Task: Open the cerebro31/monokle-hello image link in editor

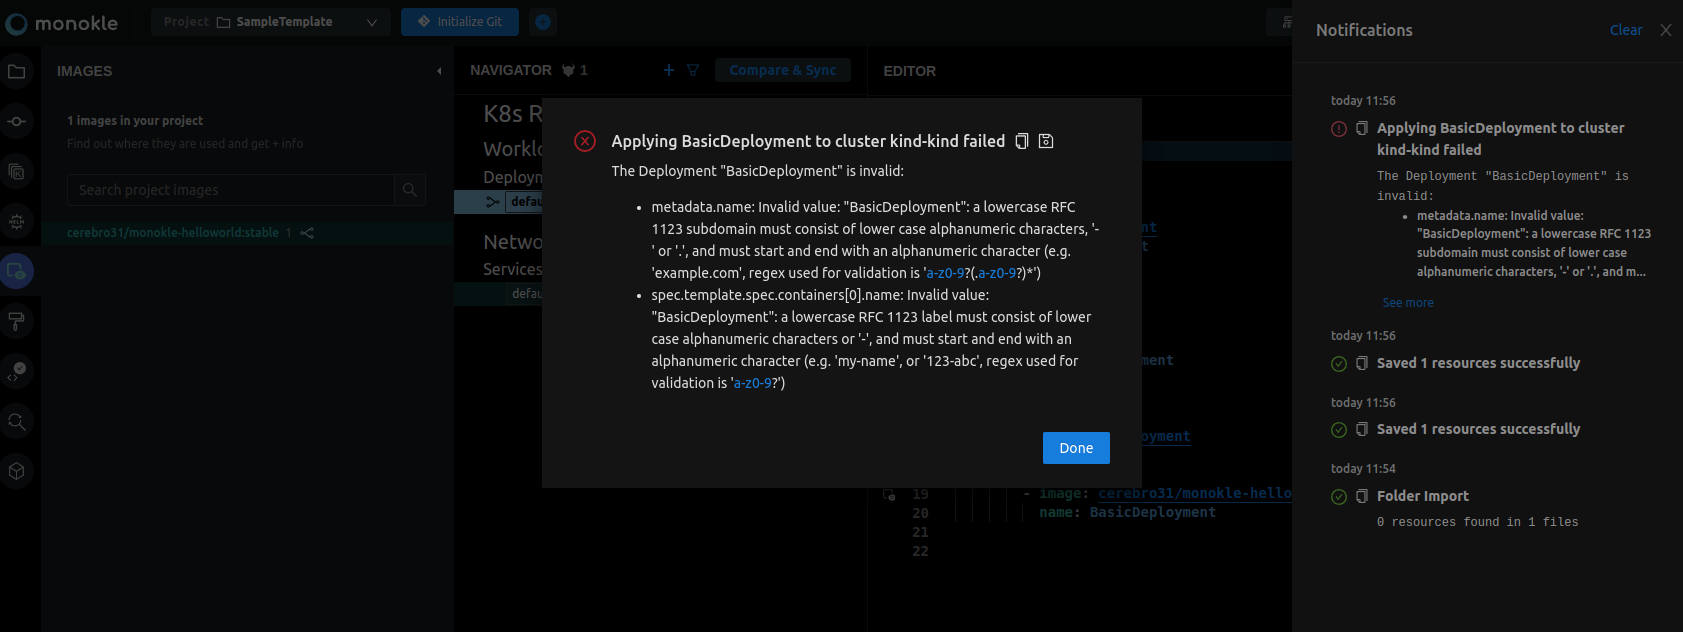Action: pyautogui.click(x=1195, y=493)
